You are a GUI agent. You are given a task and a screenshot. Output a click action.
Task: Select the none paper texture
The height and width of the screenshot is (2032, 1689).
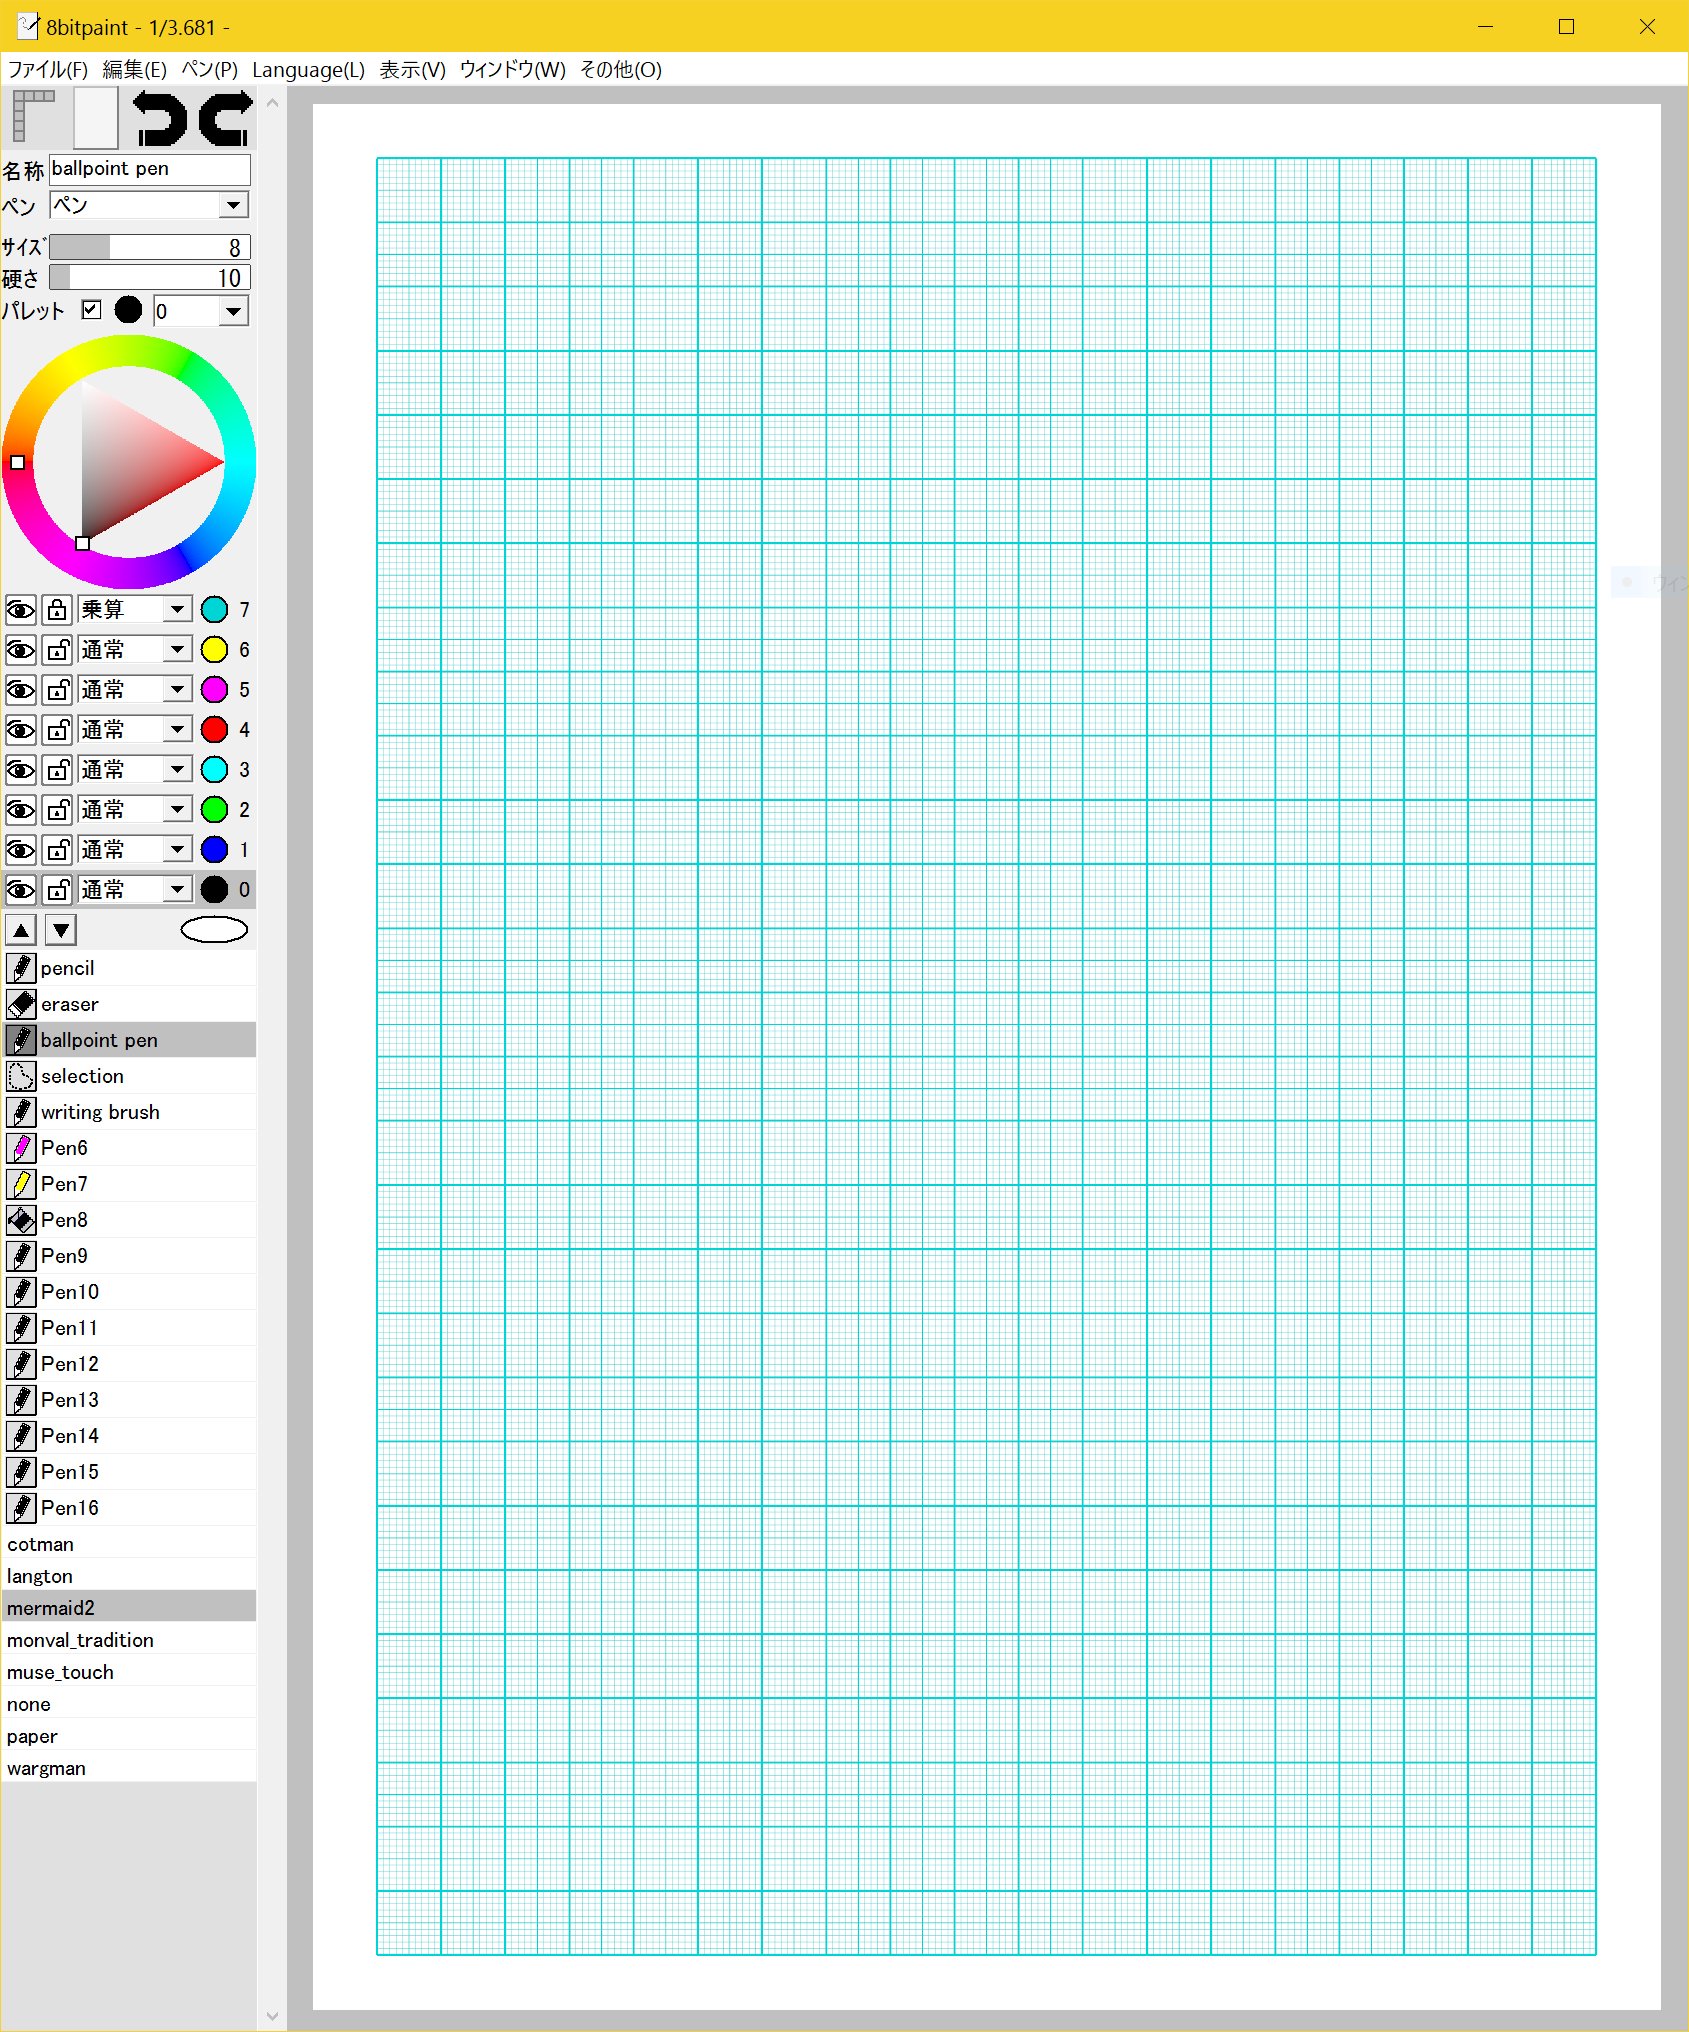(128, 1704)
